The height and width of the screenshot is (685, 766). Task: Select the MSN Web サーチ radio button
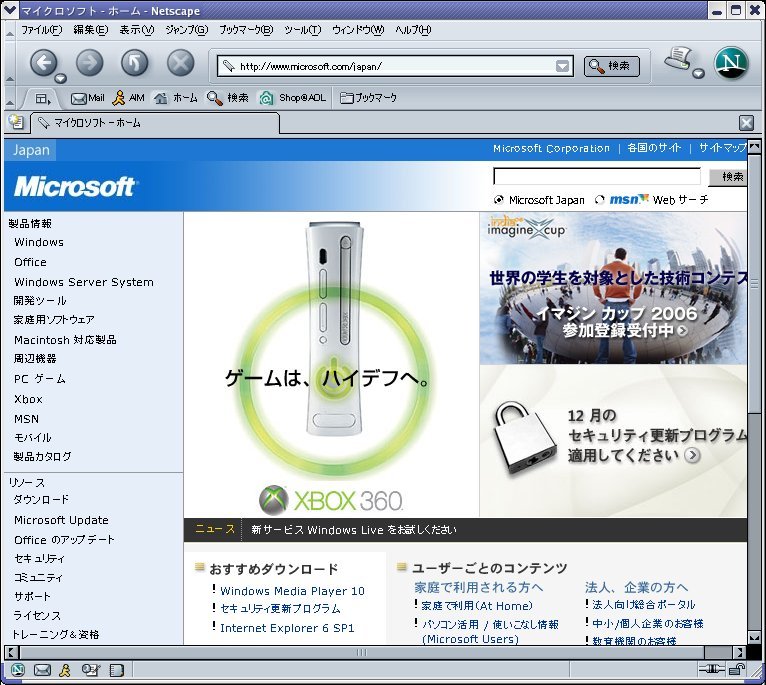(x=599, y=199)
